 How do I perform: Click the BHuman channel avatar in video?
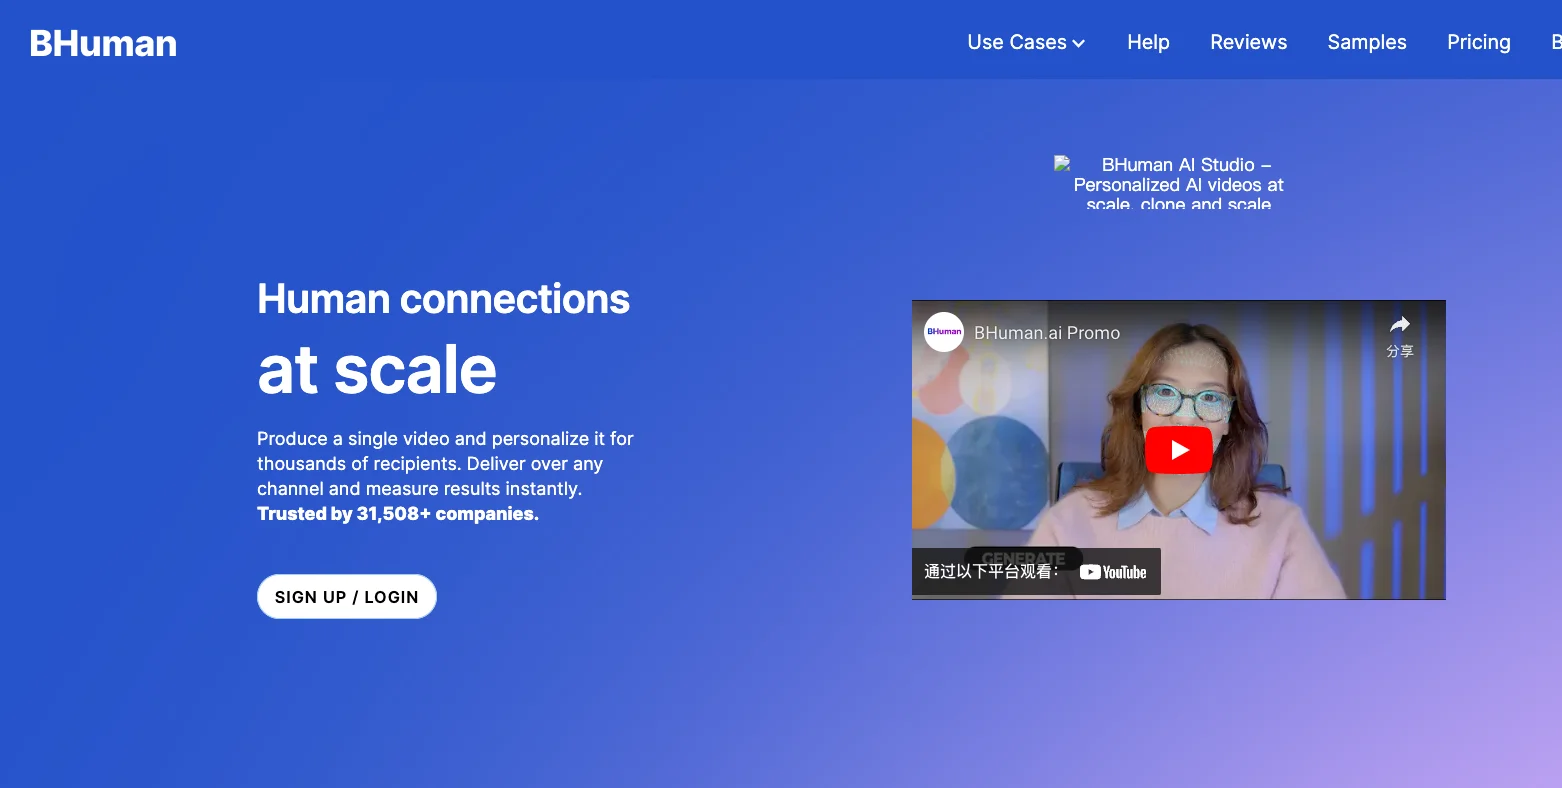(944, 332)
